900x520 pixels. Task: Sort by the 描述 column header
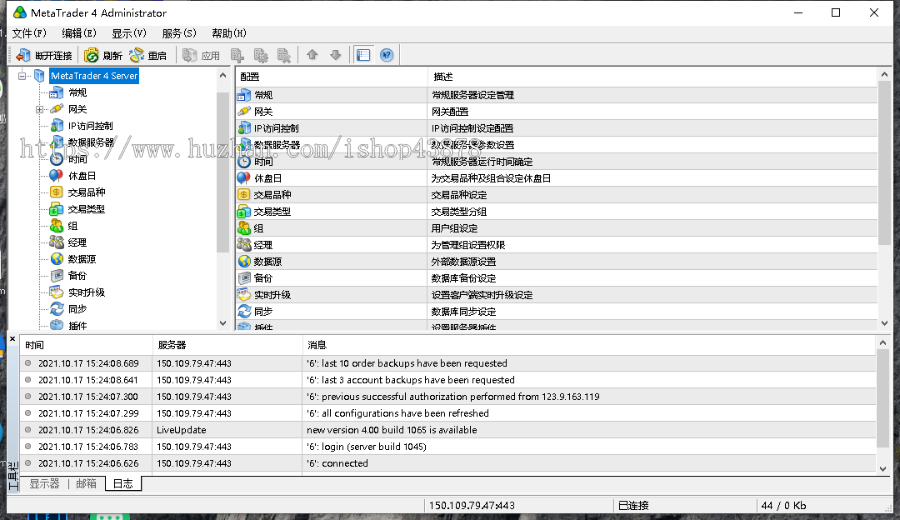[x=653, y=76]
